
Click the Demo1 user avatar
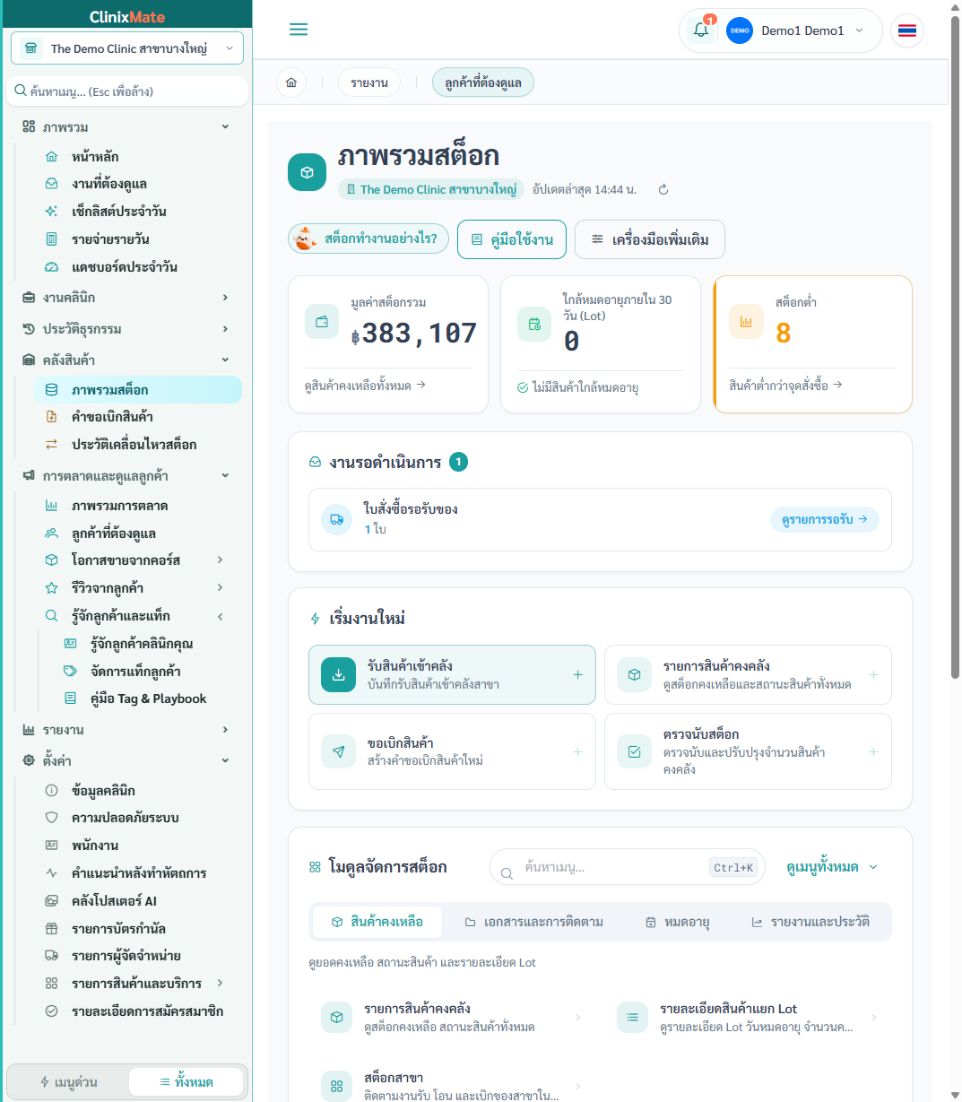pyautogui.click(x=739, y=31)
